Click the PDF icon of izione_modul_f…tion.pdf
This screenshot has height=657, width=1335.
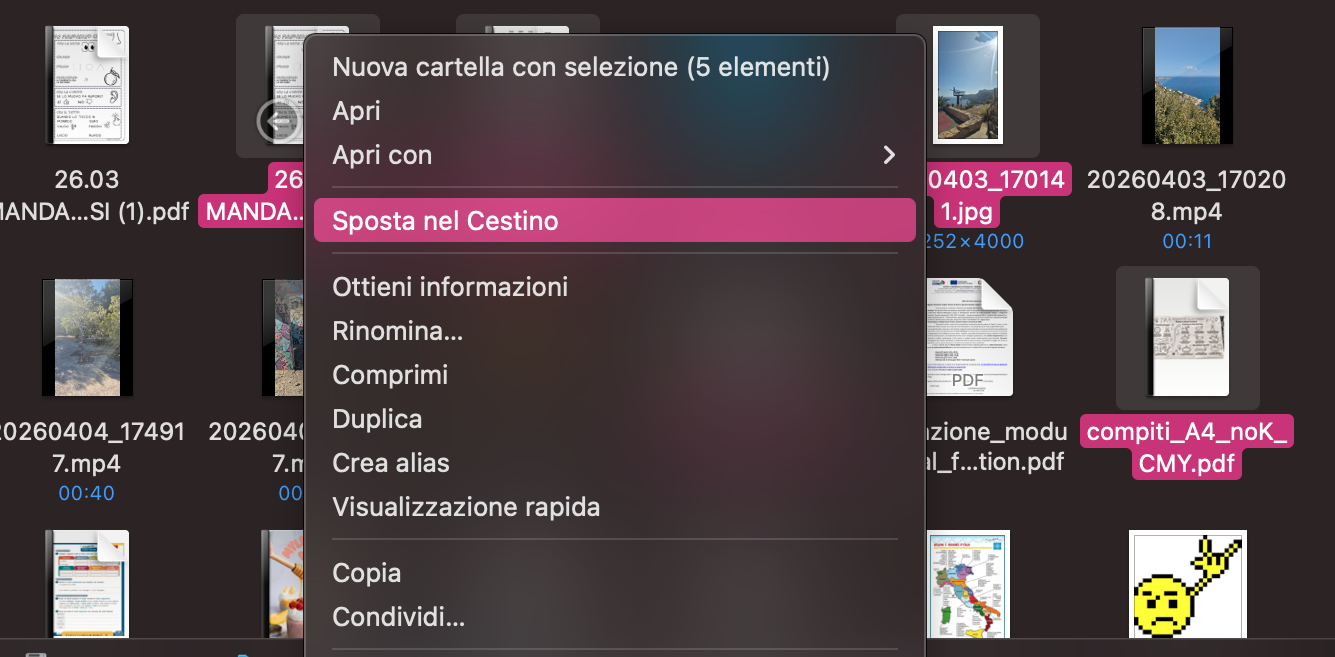point(968,337)
